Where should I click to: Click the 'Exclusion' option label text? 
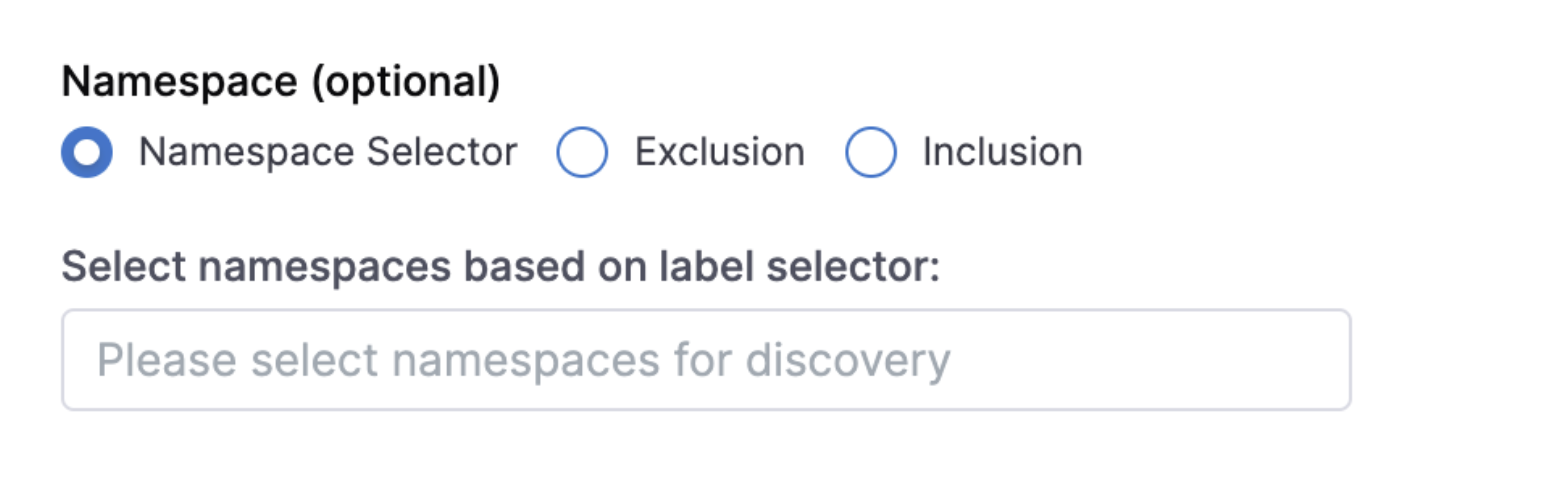pos(719,153)
